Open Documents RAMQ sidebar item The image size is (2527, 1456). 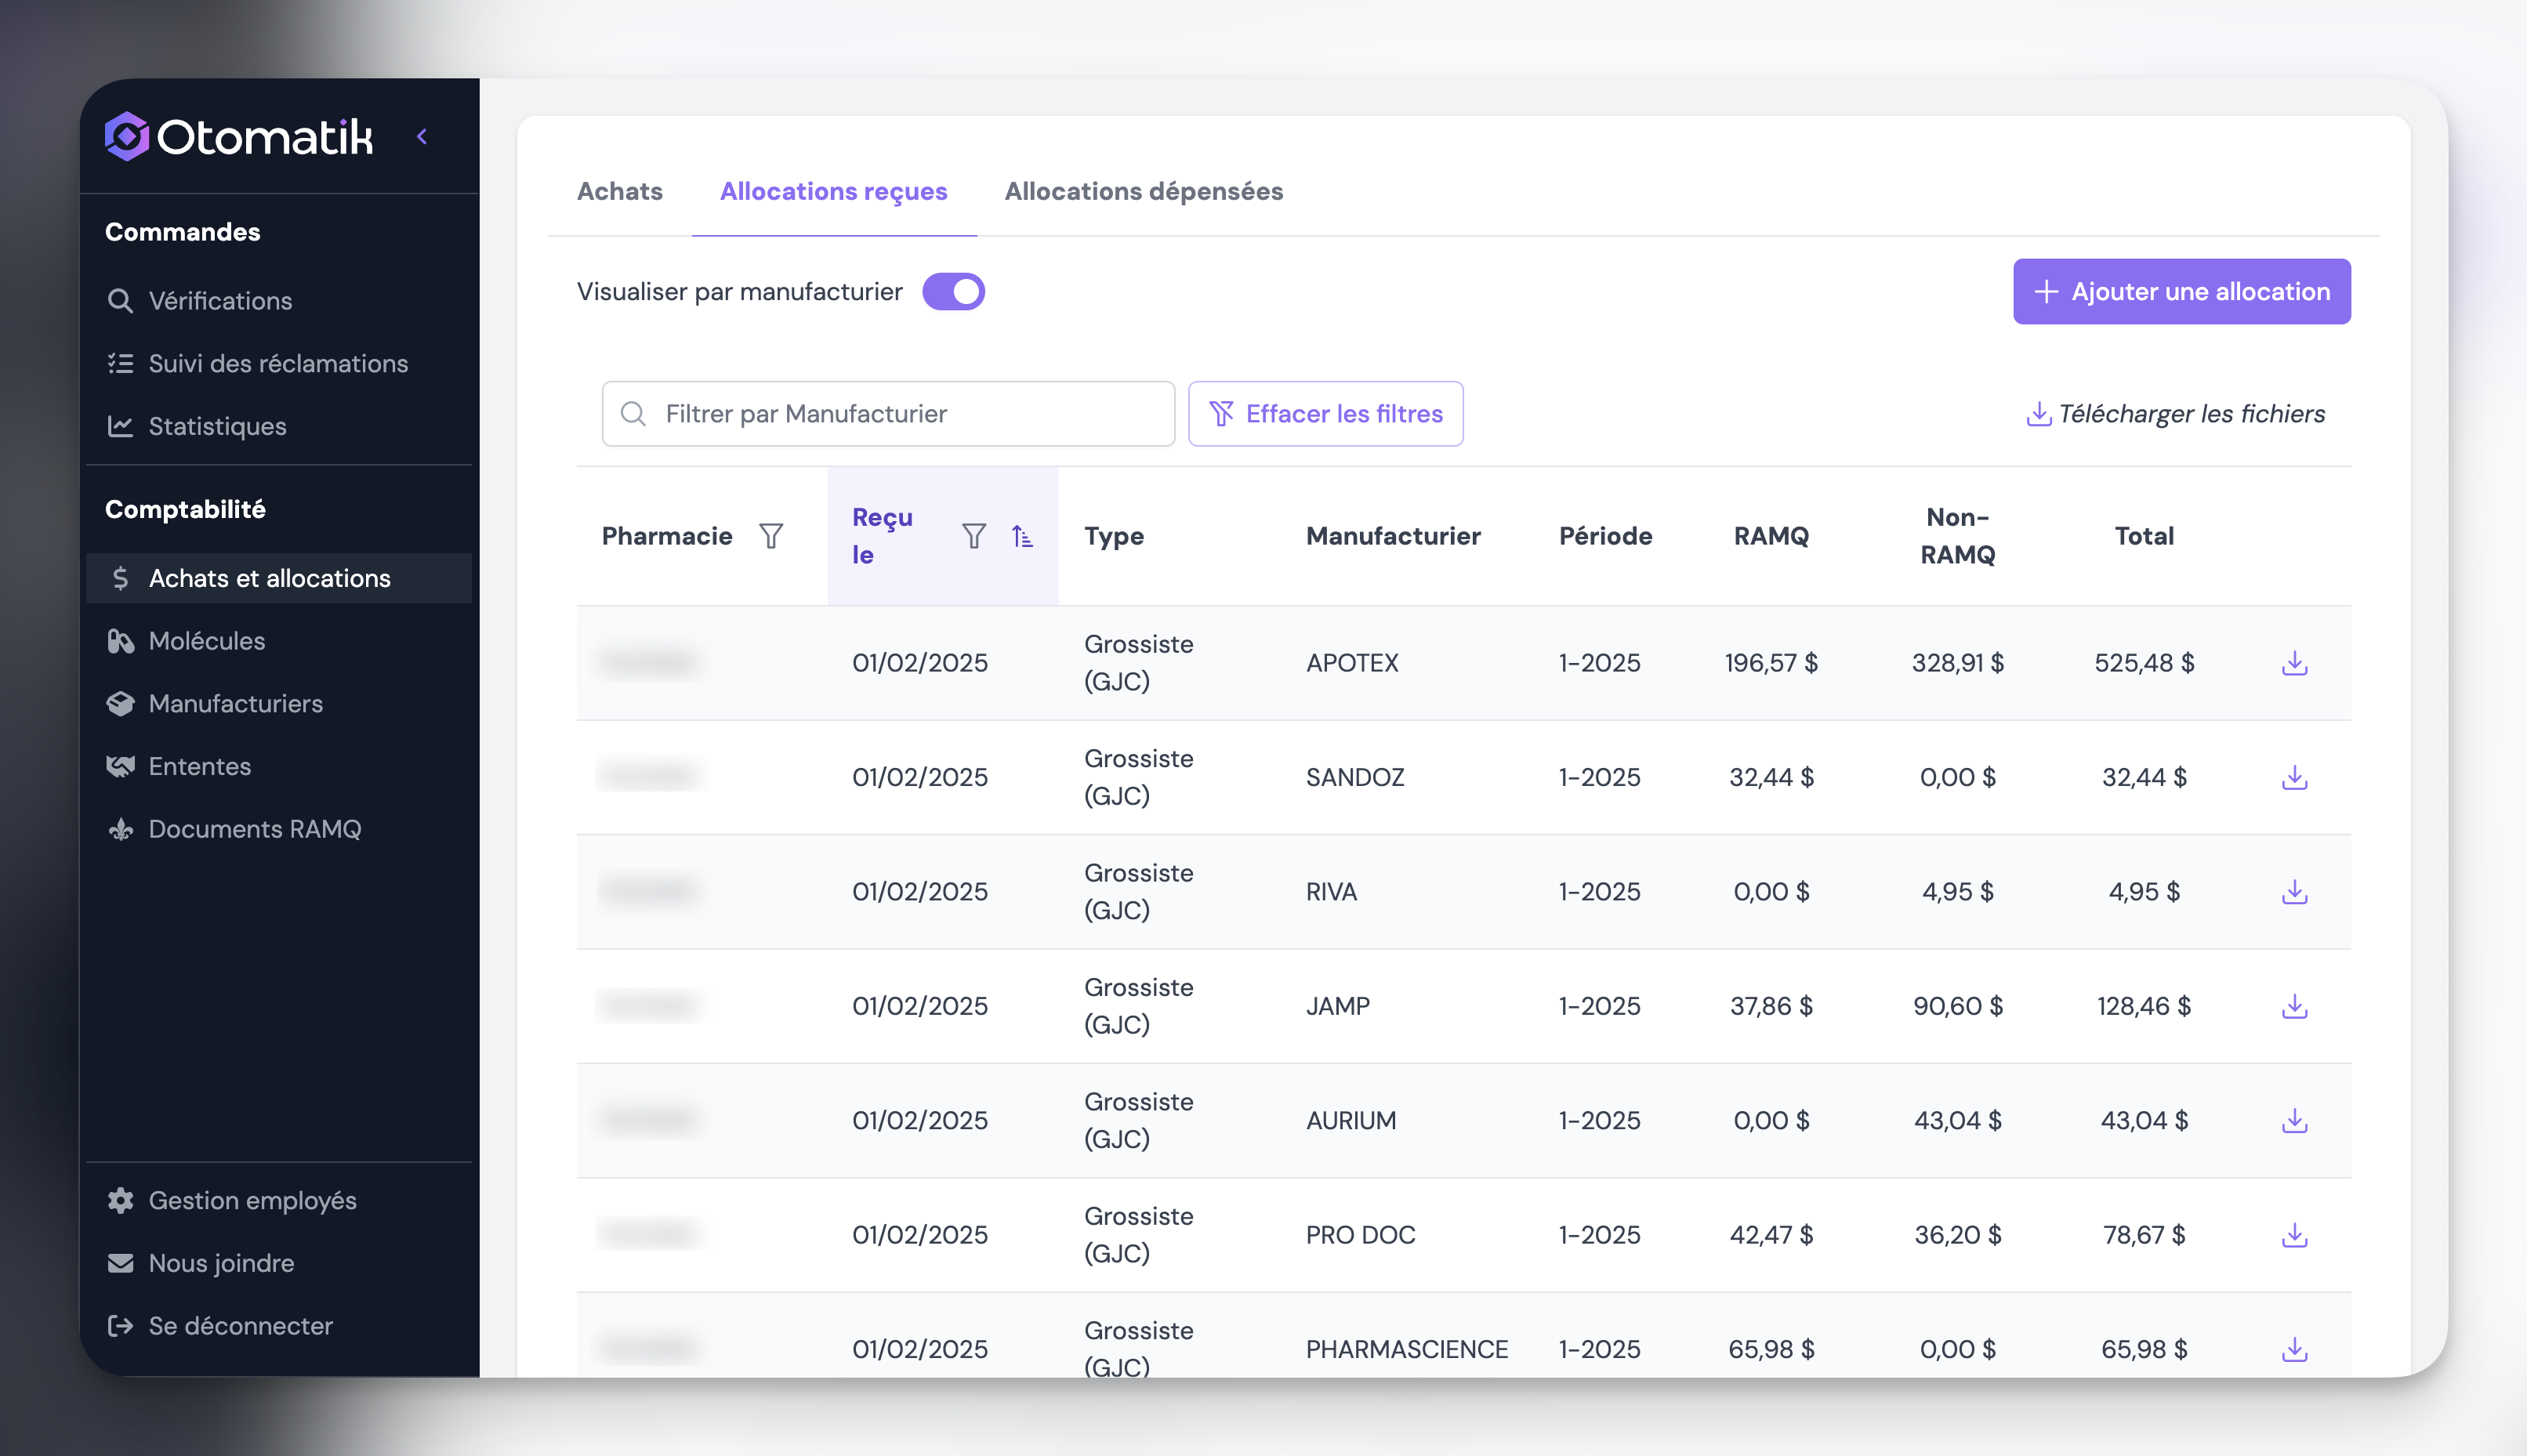tap(254, 829)
